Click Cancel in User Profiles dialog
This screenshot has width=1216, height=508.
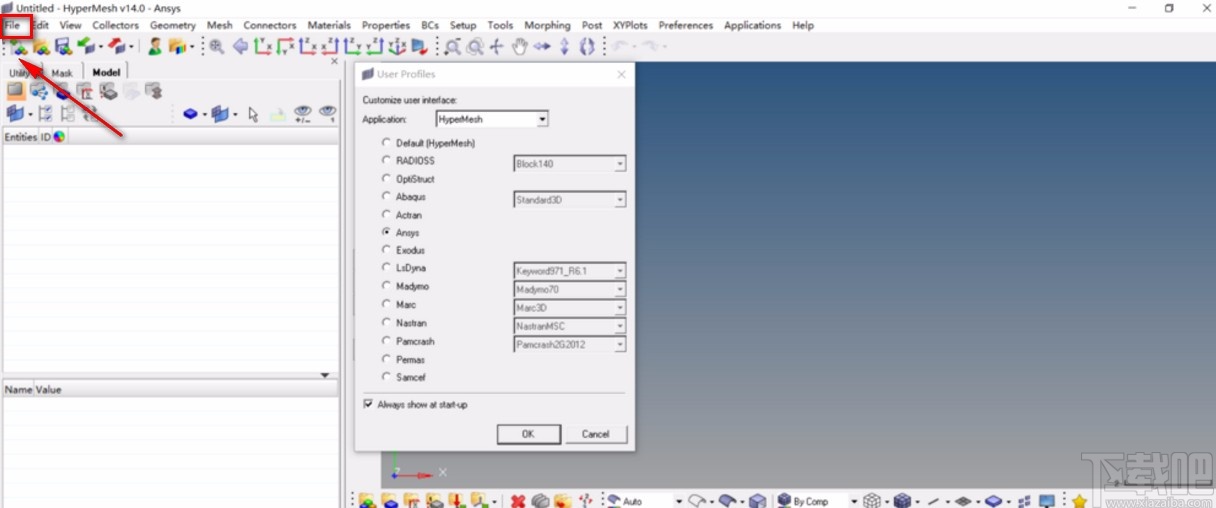595,434
